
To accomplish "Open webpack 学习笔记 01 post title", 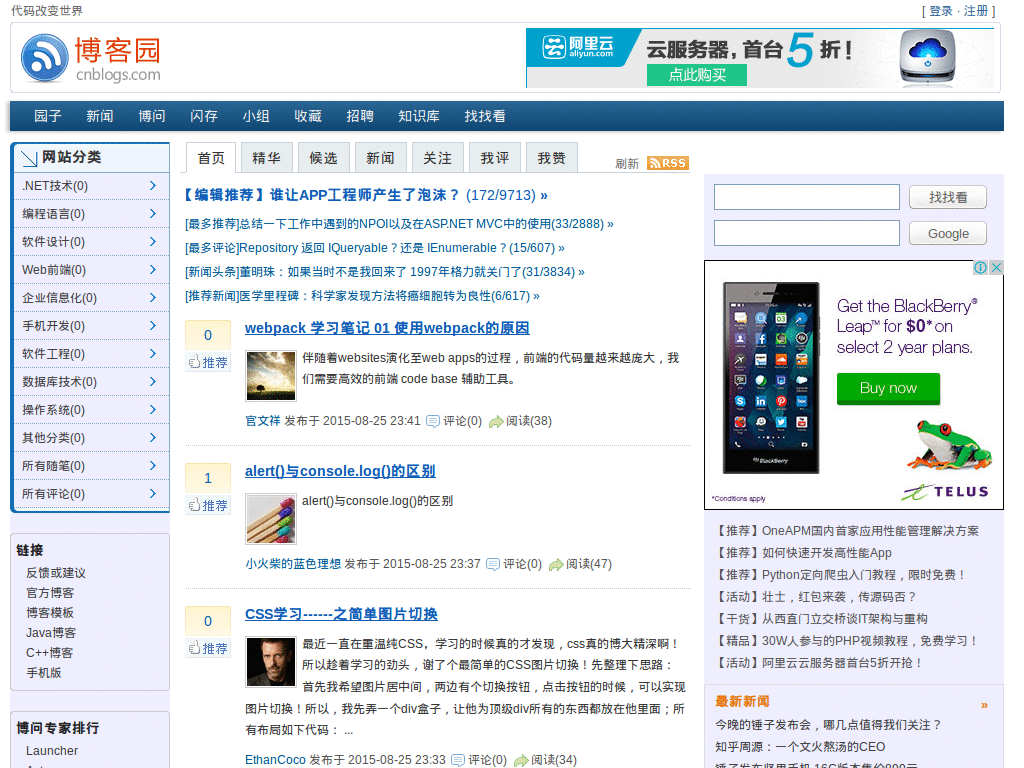I will pyautogui.click(x=387, y=328).
